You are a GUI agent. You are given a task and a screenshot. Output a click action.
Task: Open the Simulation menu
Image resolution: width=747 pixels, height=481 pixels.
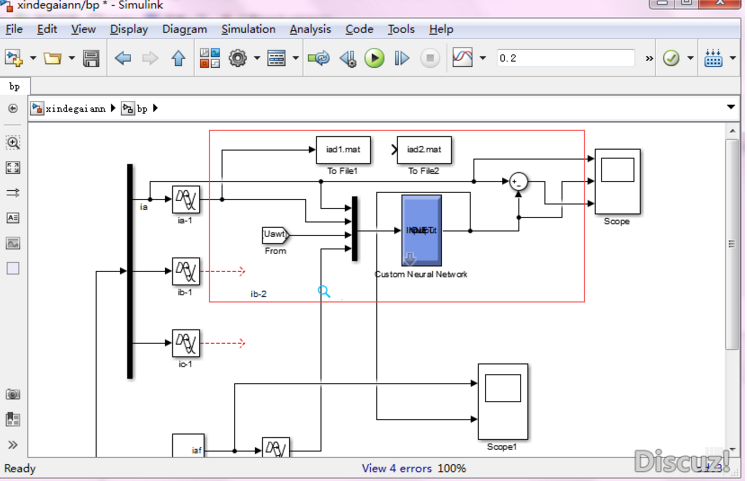248,29
